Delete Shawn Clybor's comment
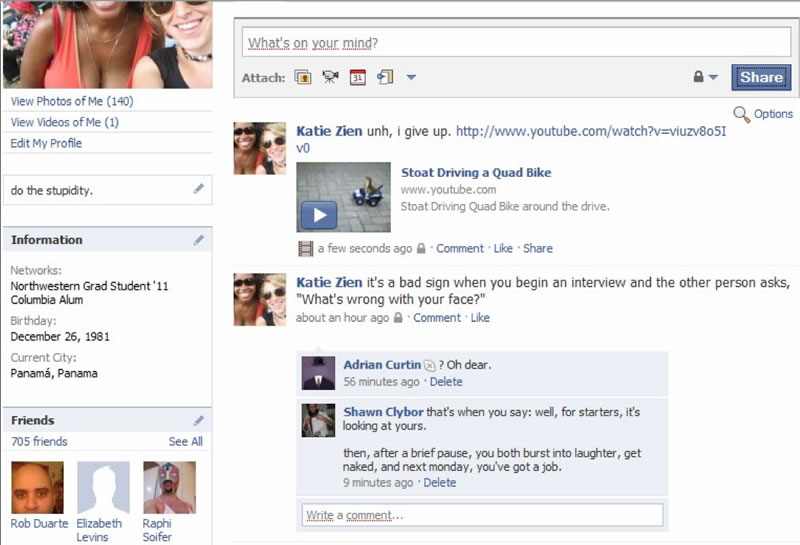 coord(440,483)
